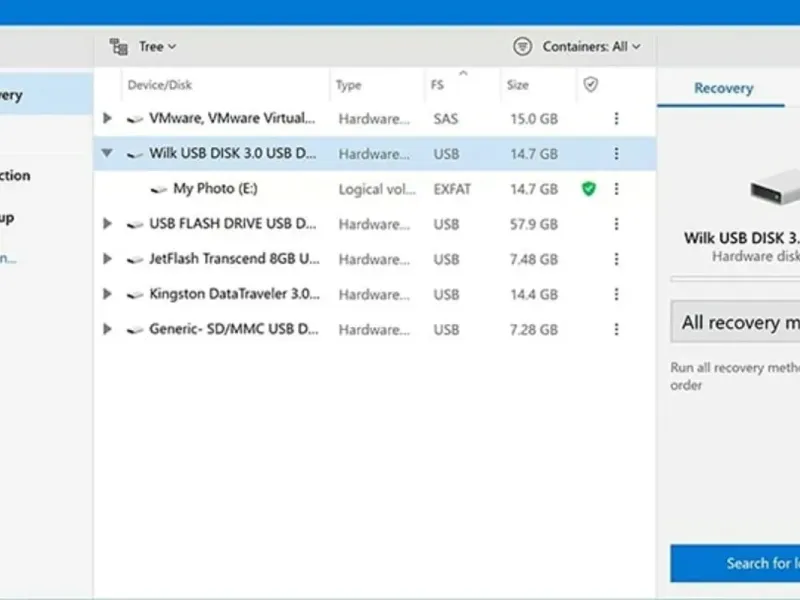Image resolution: width=800 pixels, height=600 pixels.
Task: Click the Containers filter circle icon
Action: (x=522, y=46)
